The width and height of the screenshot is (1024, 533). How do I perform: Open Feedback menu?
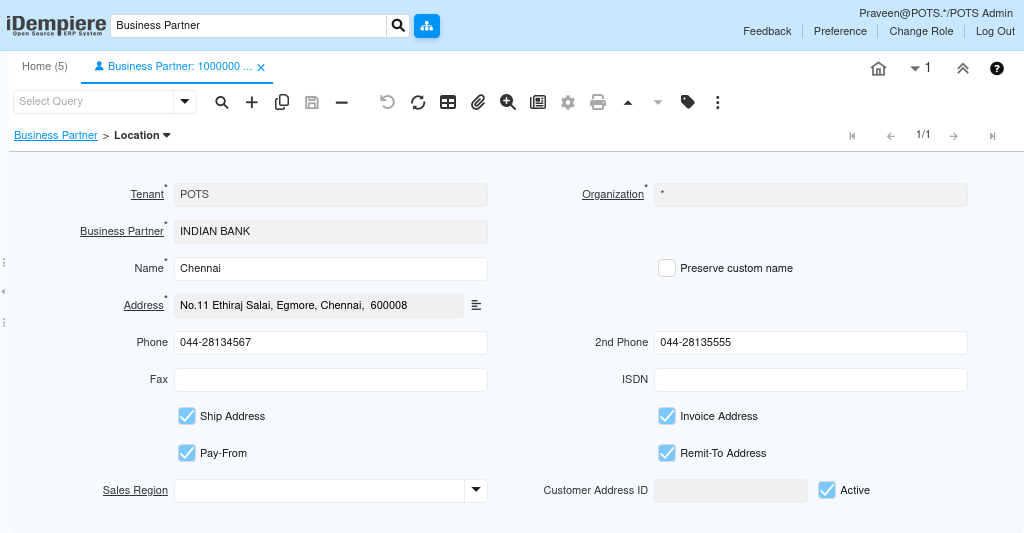coord(767,31)
